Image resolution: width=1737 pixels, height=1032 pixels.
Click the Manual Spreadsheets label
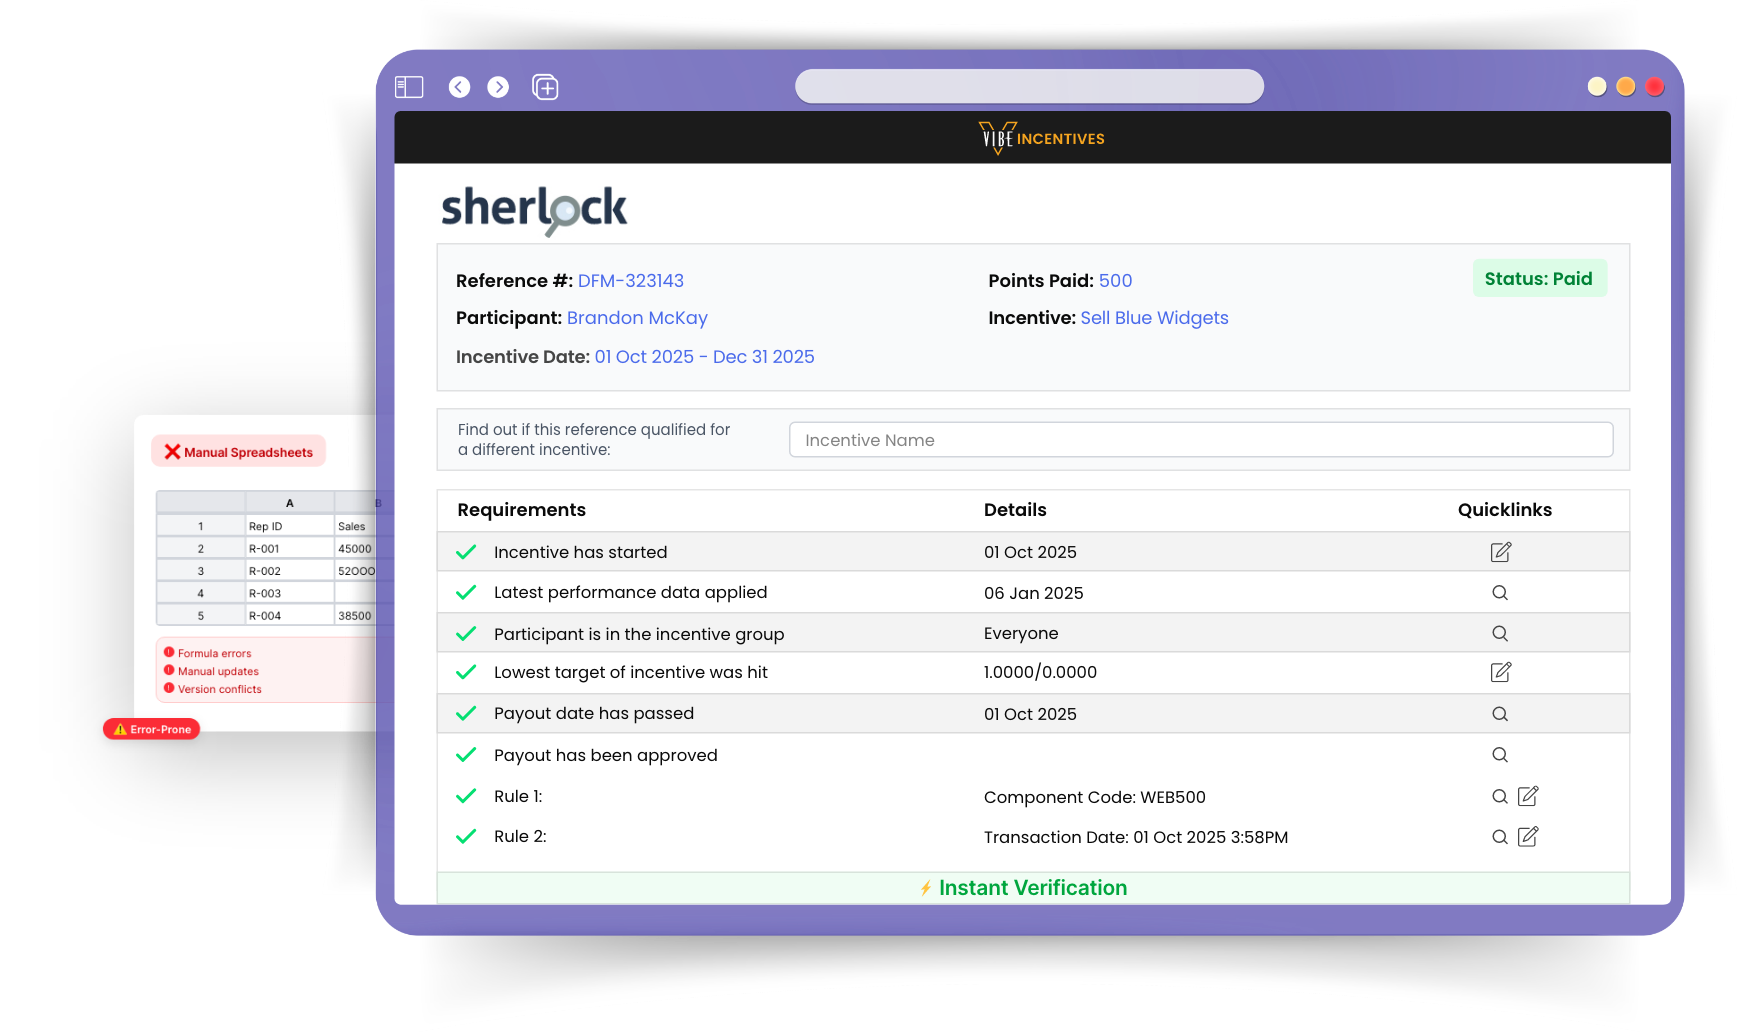(x=239, y=452)
